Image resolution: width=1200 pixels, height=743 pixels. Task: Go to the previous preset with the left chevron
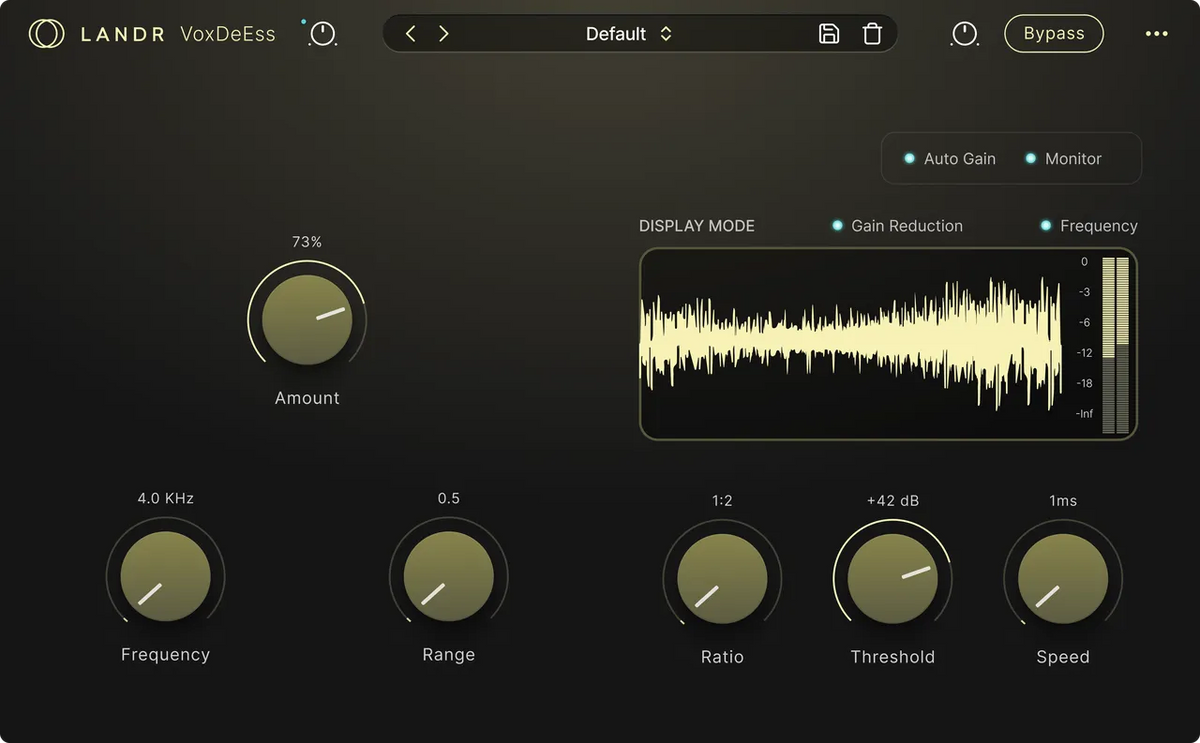coord(409,33)
